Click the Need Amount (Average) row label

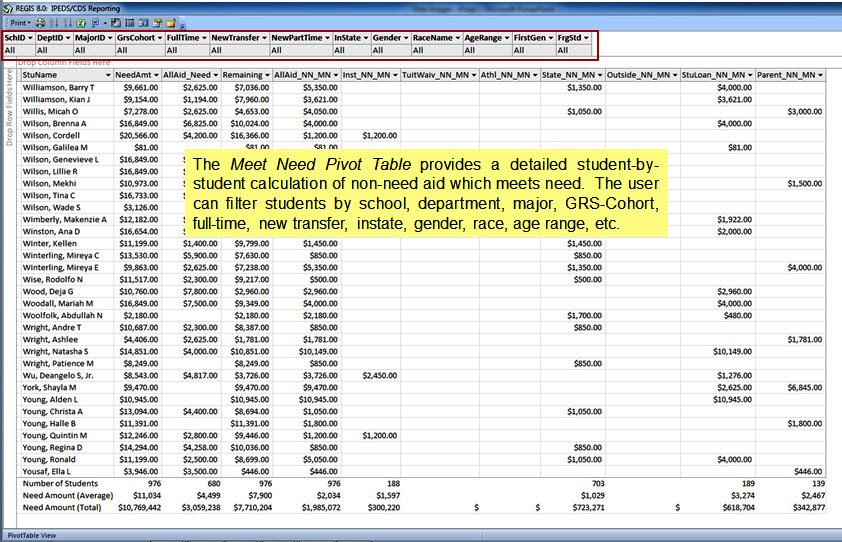pos(68,495)
